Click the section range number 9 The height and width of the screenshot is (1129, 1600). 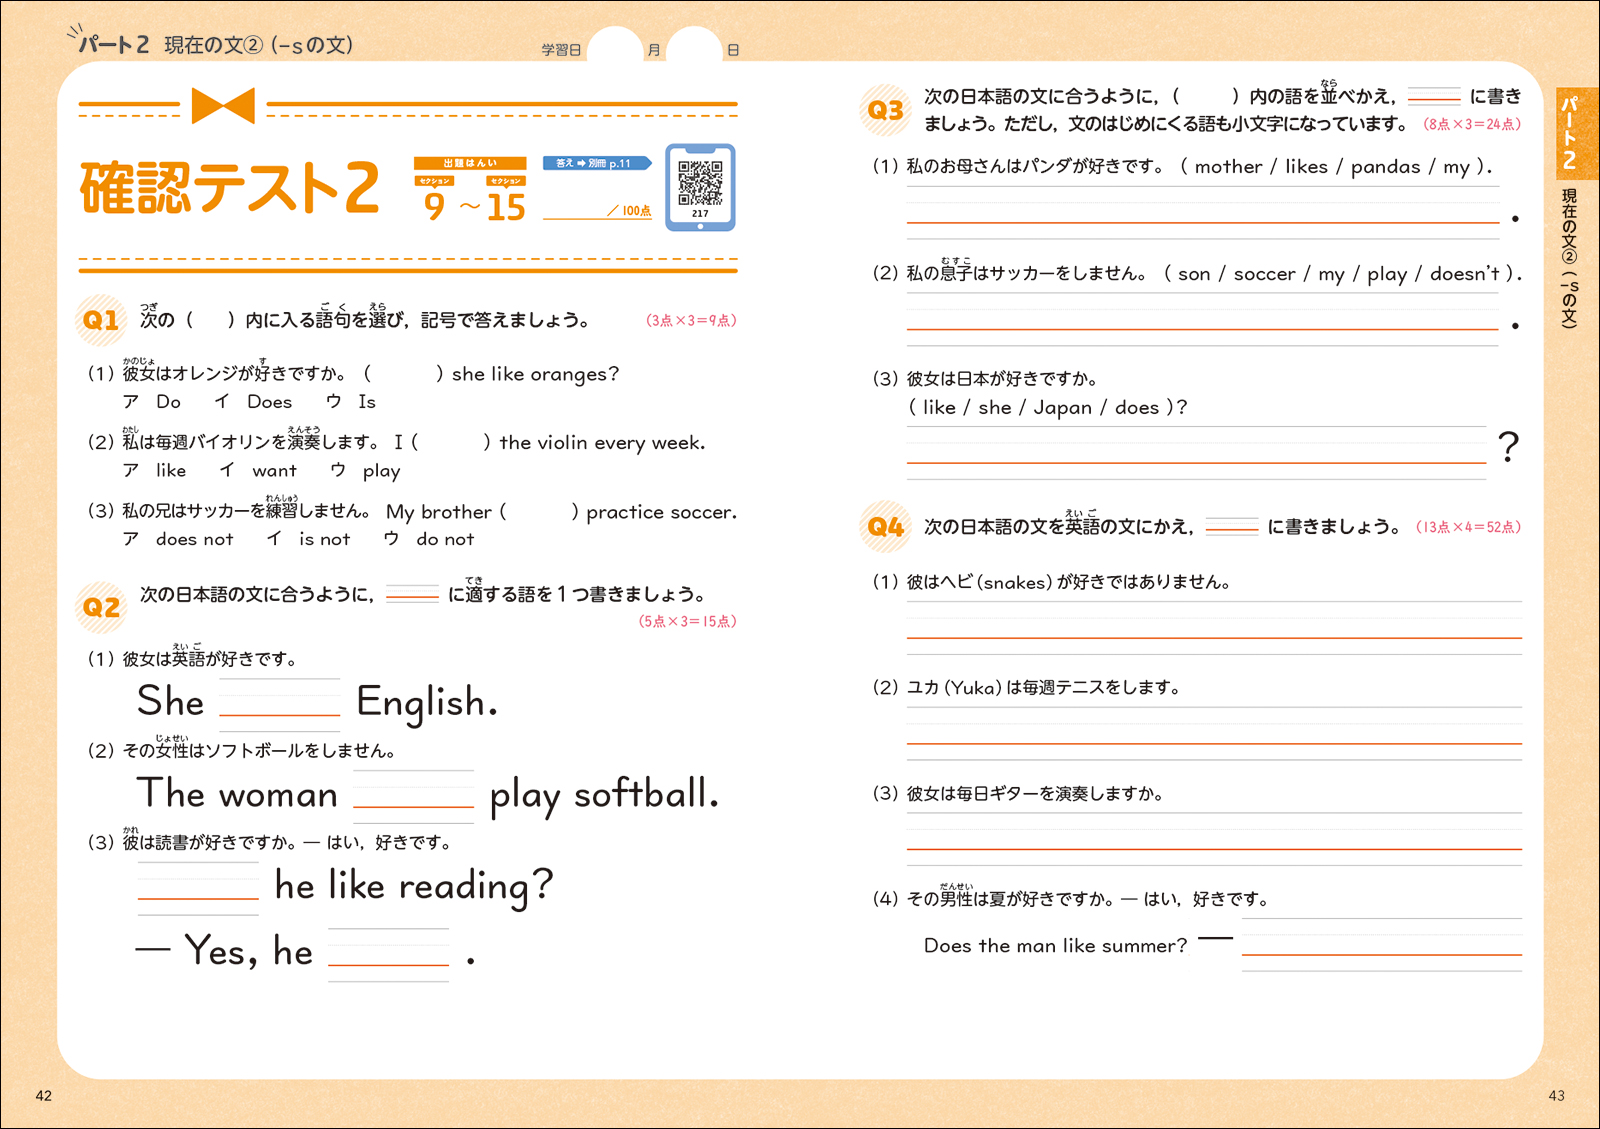pyautogui.click(x=434, y=206)
